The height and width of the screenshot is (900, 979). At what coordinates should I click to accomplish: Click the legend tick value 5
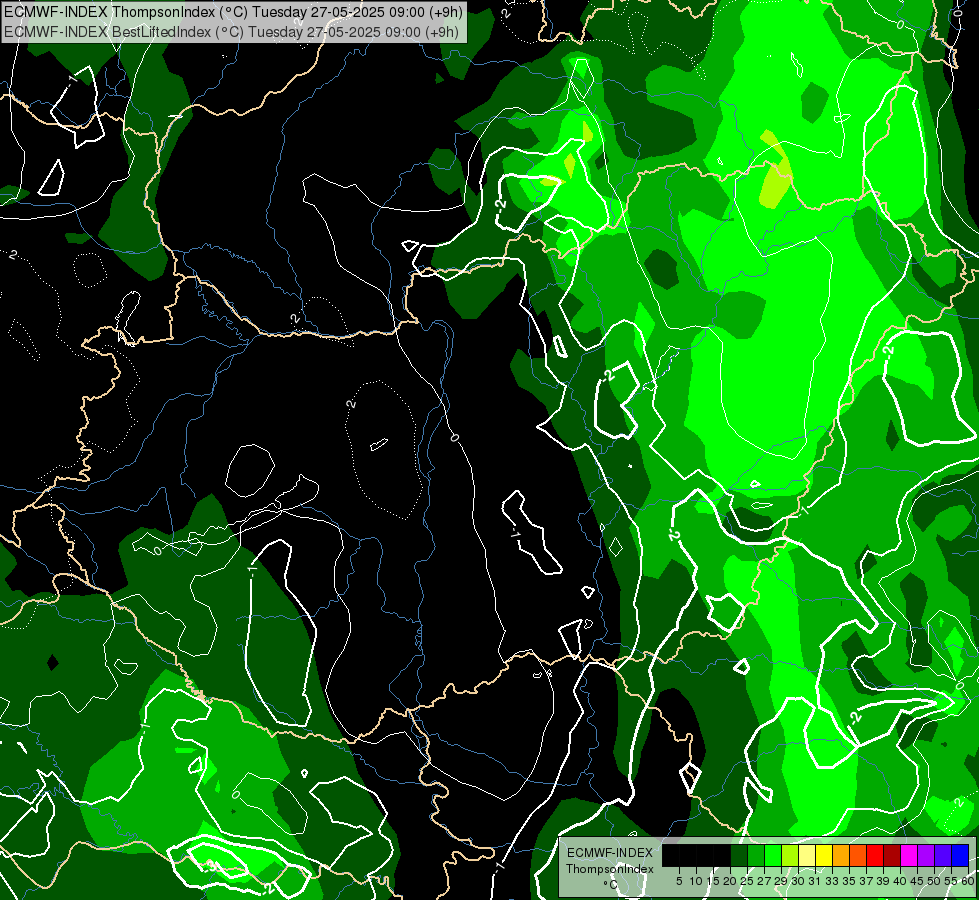(x=679, y=881)
